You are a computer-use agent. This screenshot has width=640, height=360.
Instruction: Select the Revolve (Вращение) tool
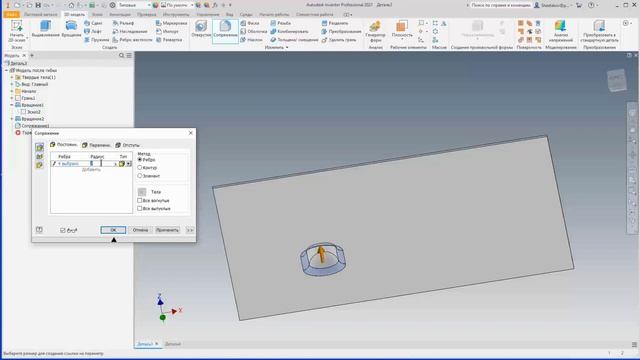[x=71, y=29]
